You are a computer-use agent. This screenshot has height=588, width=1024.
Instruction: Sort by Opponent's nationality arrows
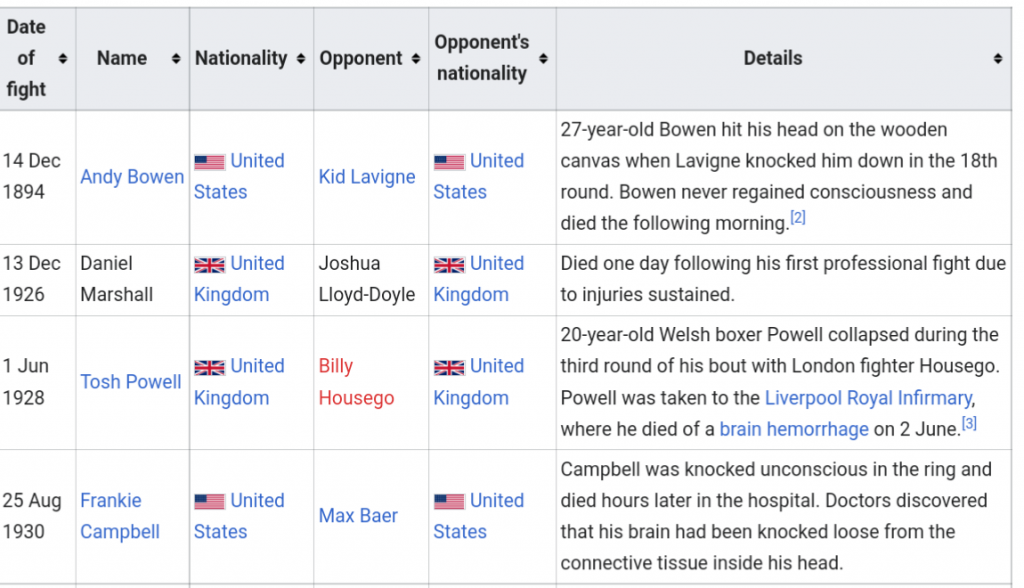tap(543, 59)
